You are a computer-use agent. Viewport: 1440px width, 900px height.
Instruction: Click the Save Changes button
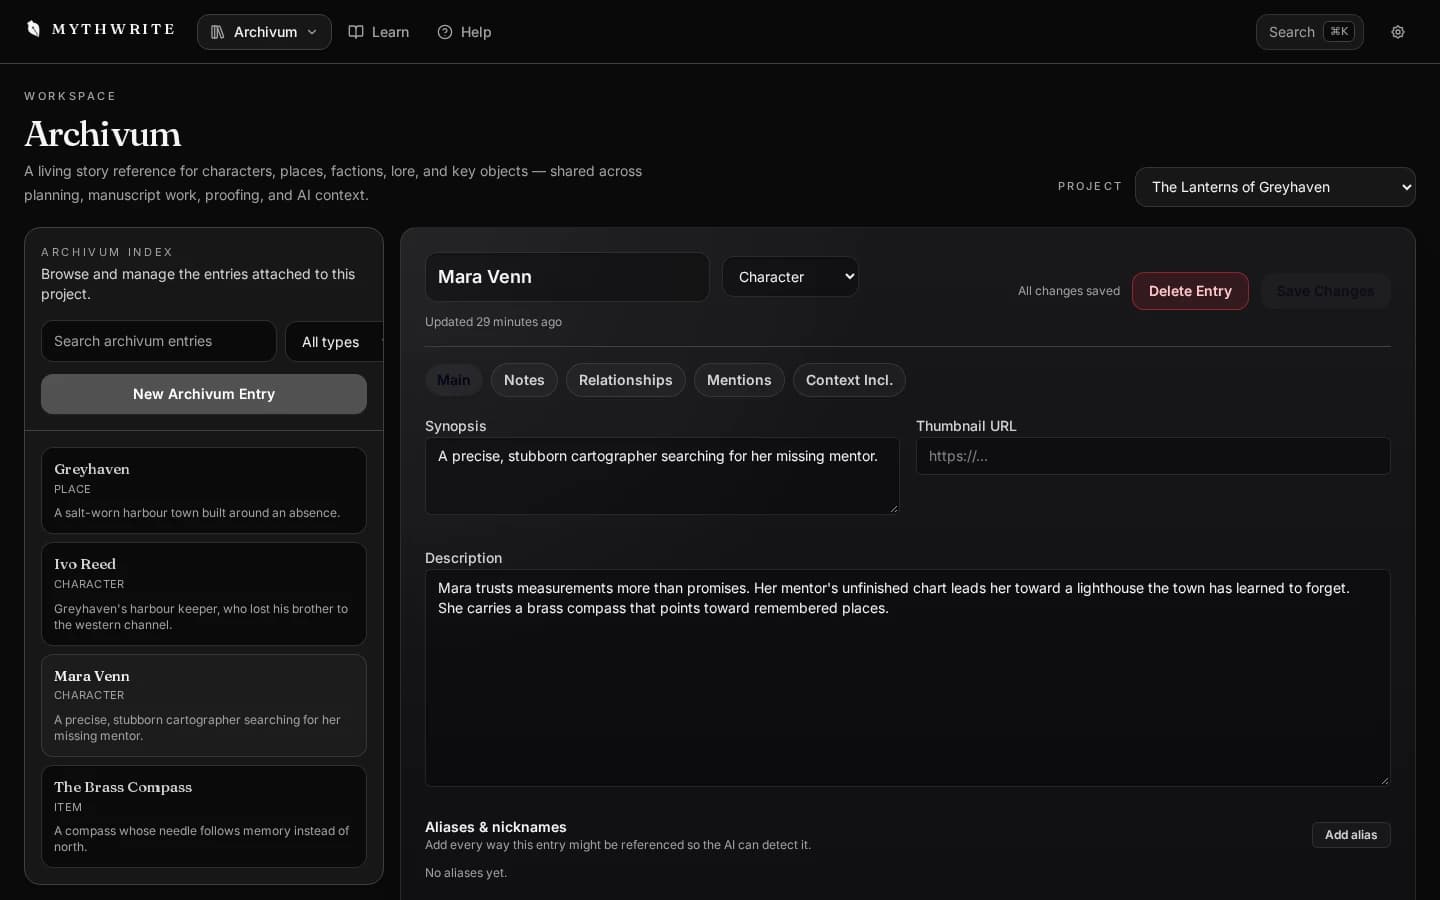pyautogui.click(x=1325, y=291)
